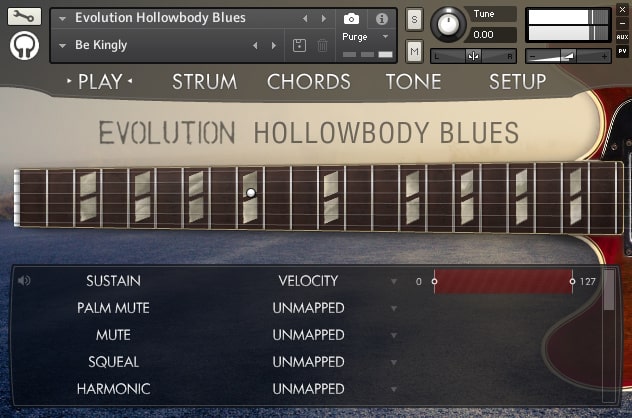Save the snapshot with the floppy disk icon
Image resolution: width=632 pixels, height=418 pixels.
click(x=299, y=46)
